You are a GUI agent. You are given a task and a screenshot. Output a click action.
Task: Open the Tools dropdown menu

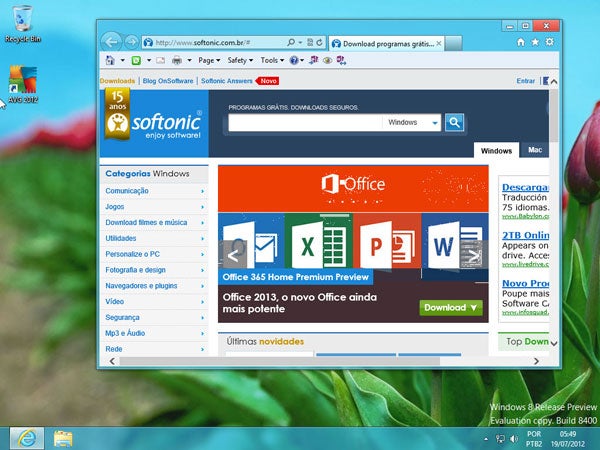(270, 60)
